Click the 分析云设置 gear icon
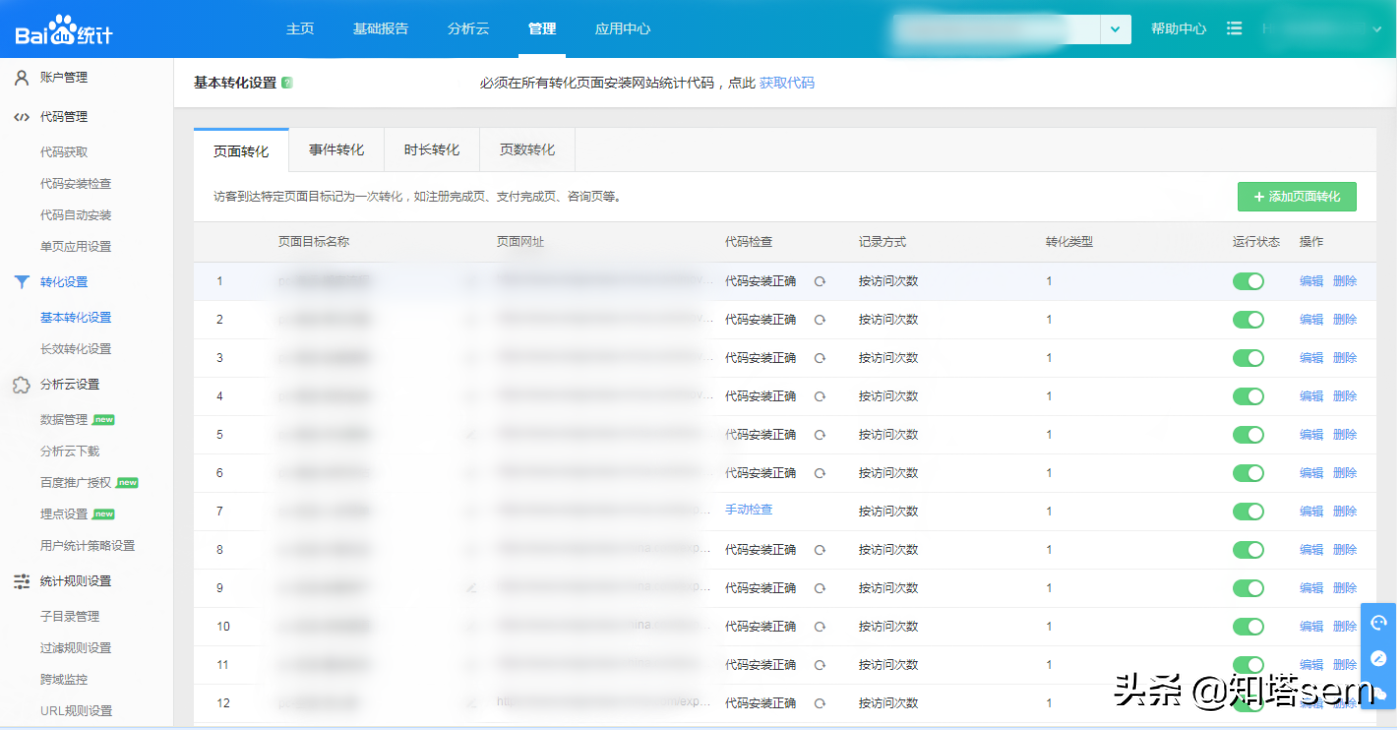 point(21,385)
